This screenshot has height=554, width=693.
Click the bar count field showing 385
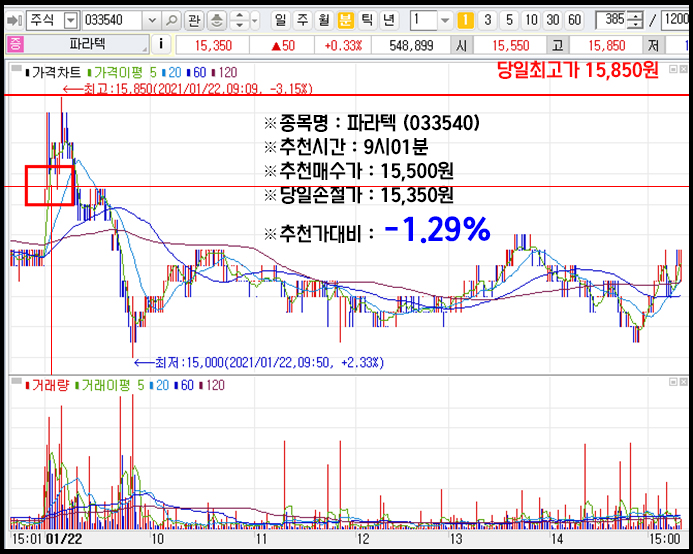(612, 20)
